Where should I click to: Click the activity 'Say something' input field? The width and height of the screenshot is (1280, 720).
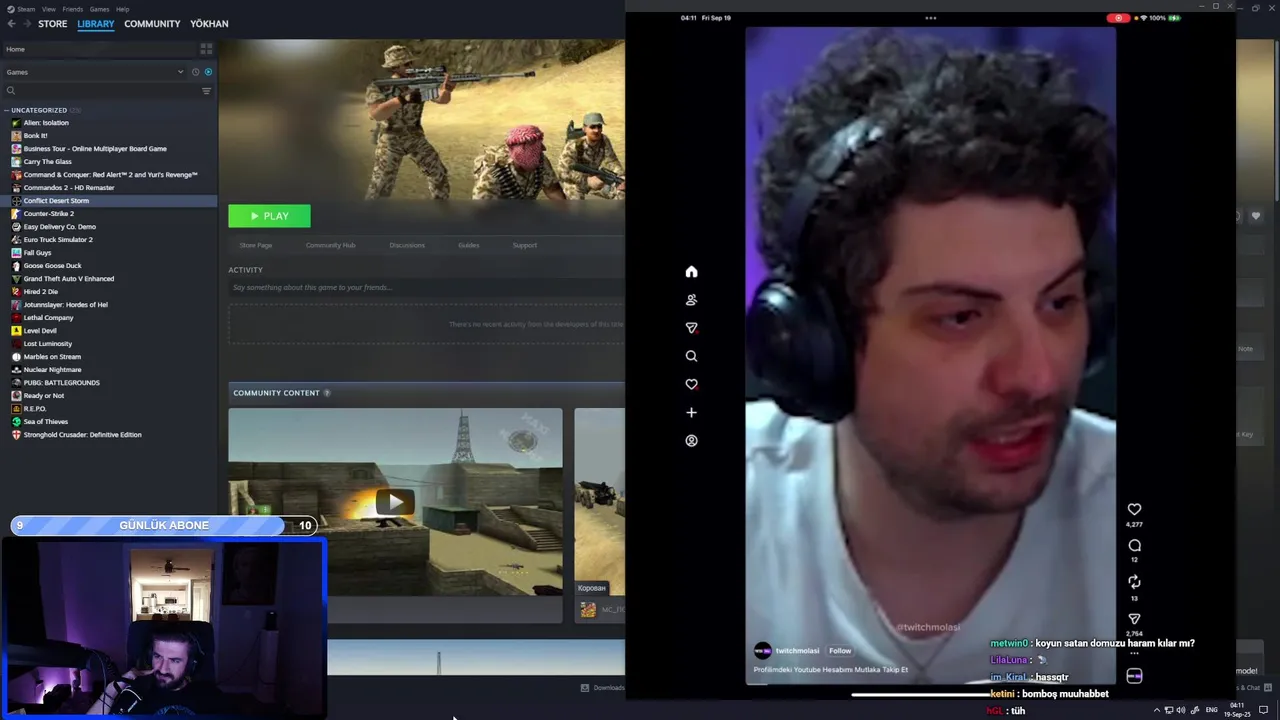[428, 288]
